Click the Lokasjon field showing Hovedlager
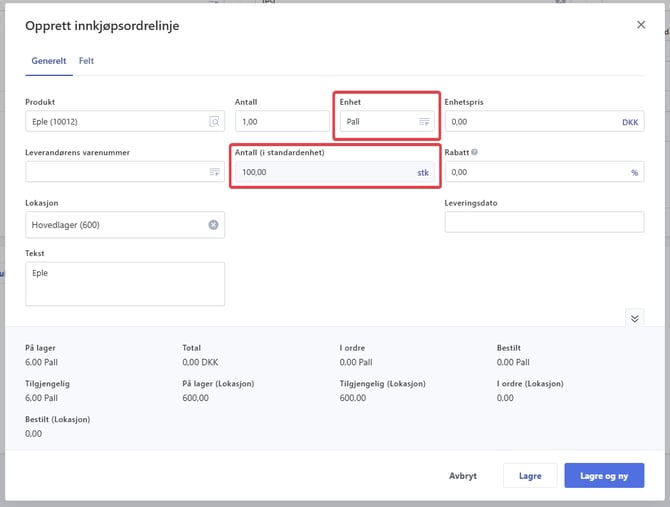 [x=115, y=225]
